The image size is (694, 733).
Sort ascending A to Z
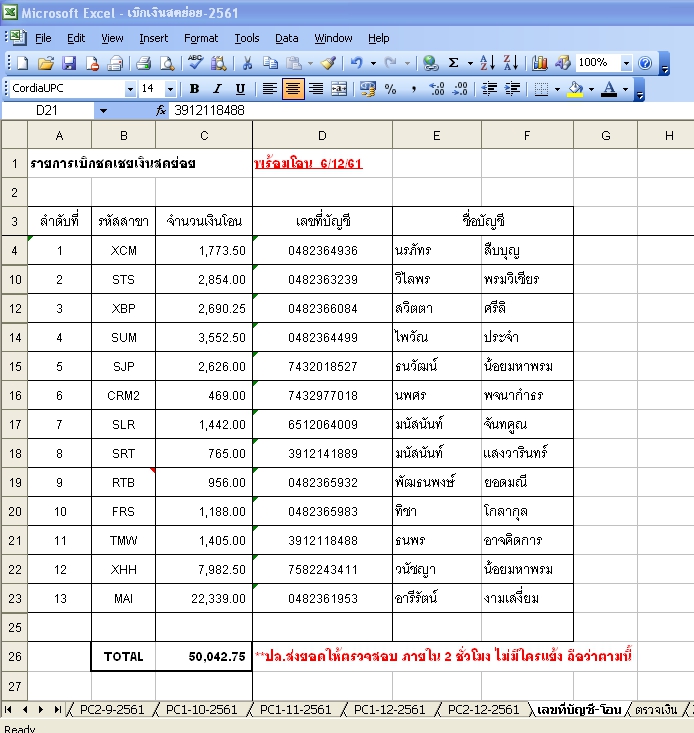click(x=487, y=63)
